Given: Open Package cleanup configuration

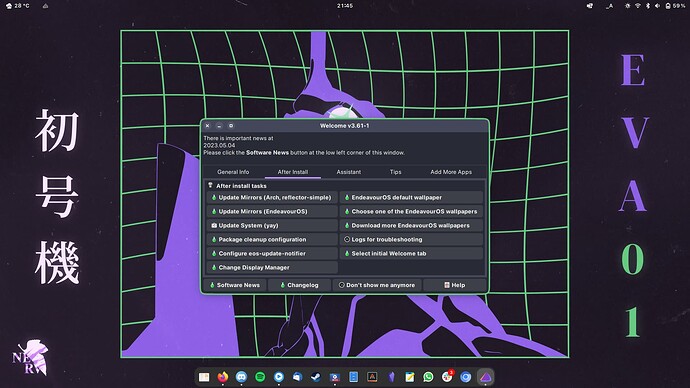Looking at the screenshot, I should pyautogui.click(x=272, y=239).
